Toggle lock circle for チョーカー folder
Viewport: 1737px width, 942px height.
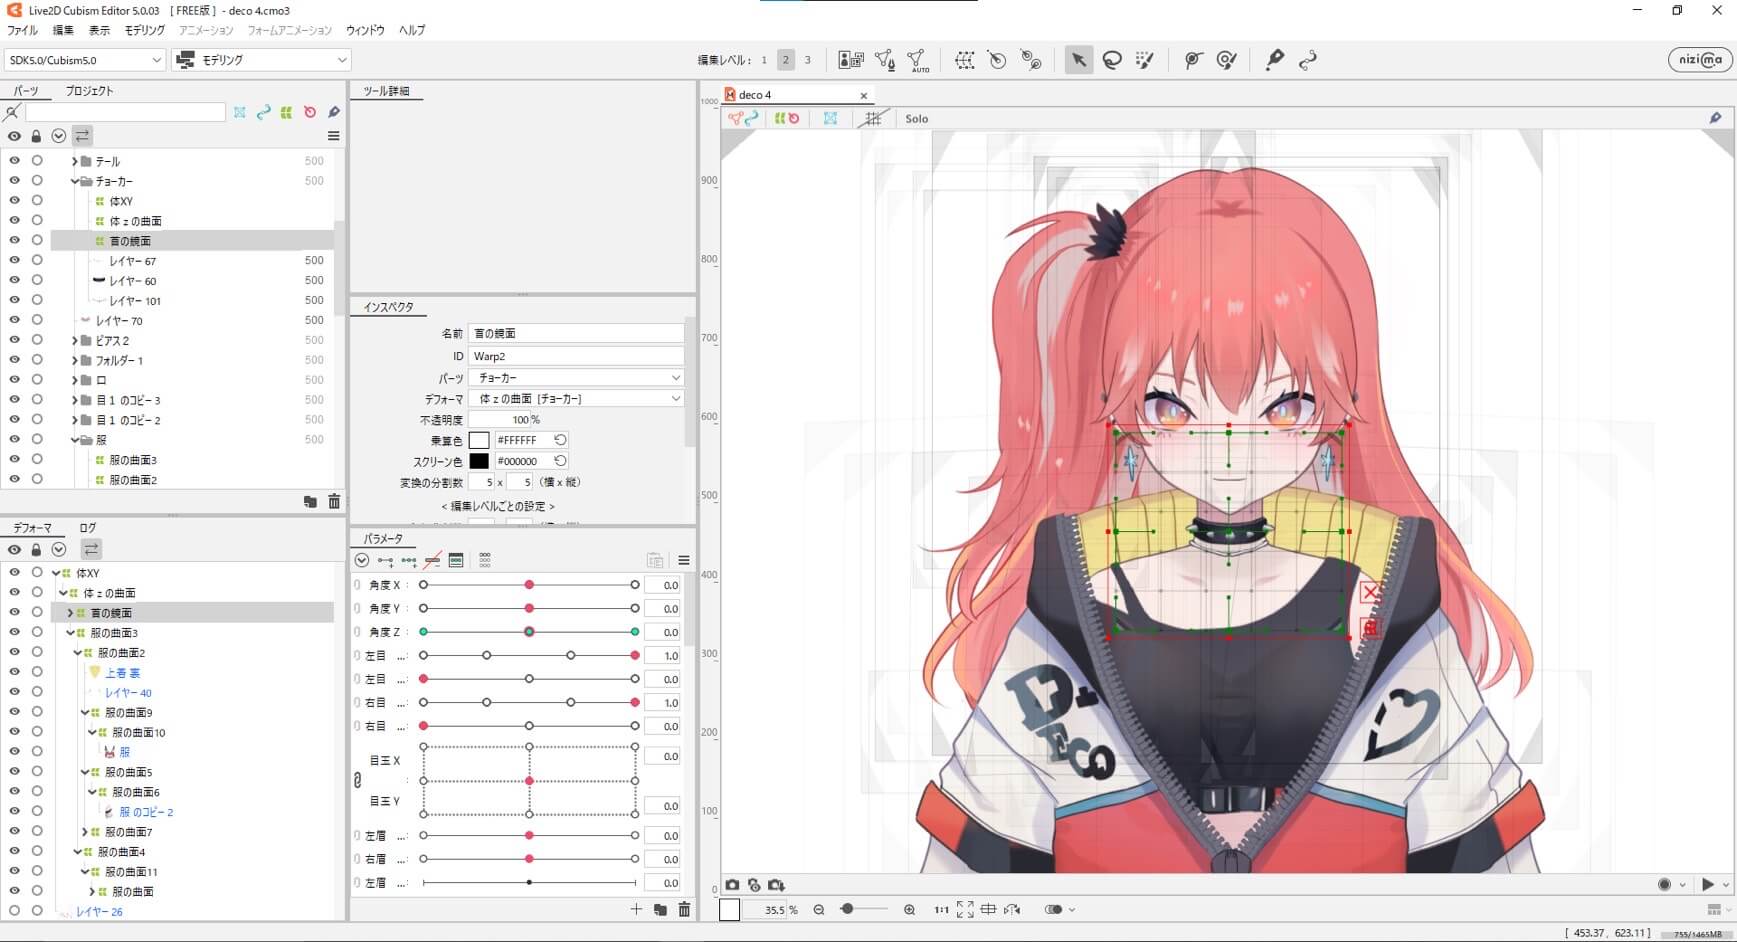pyautogui.click(x=37, y=180)
